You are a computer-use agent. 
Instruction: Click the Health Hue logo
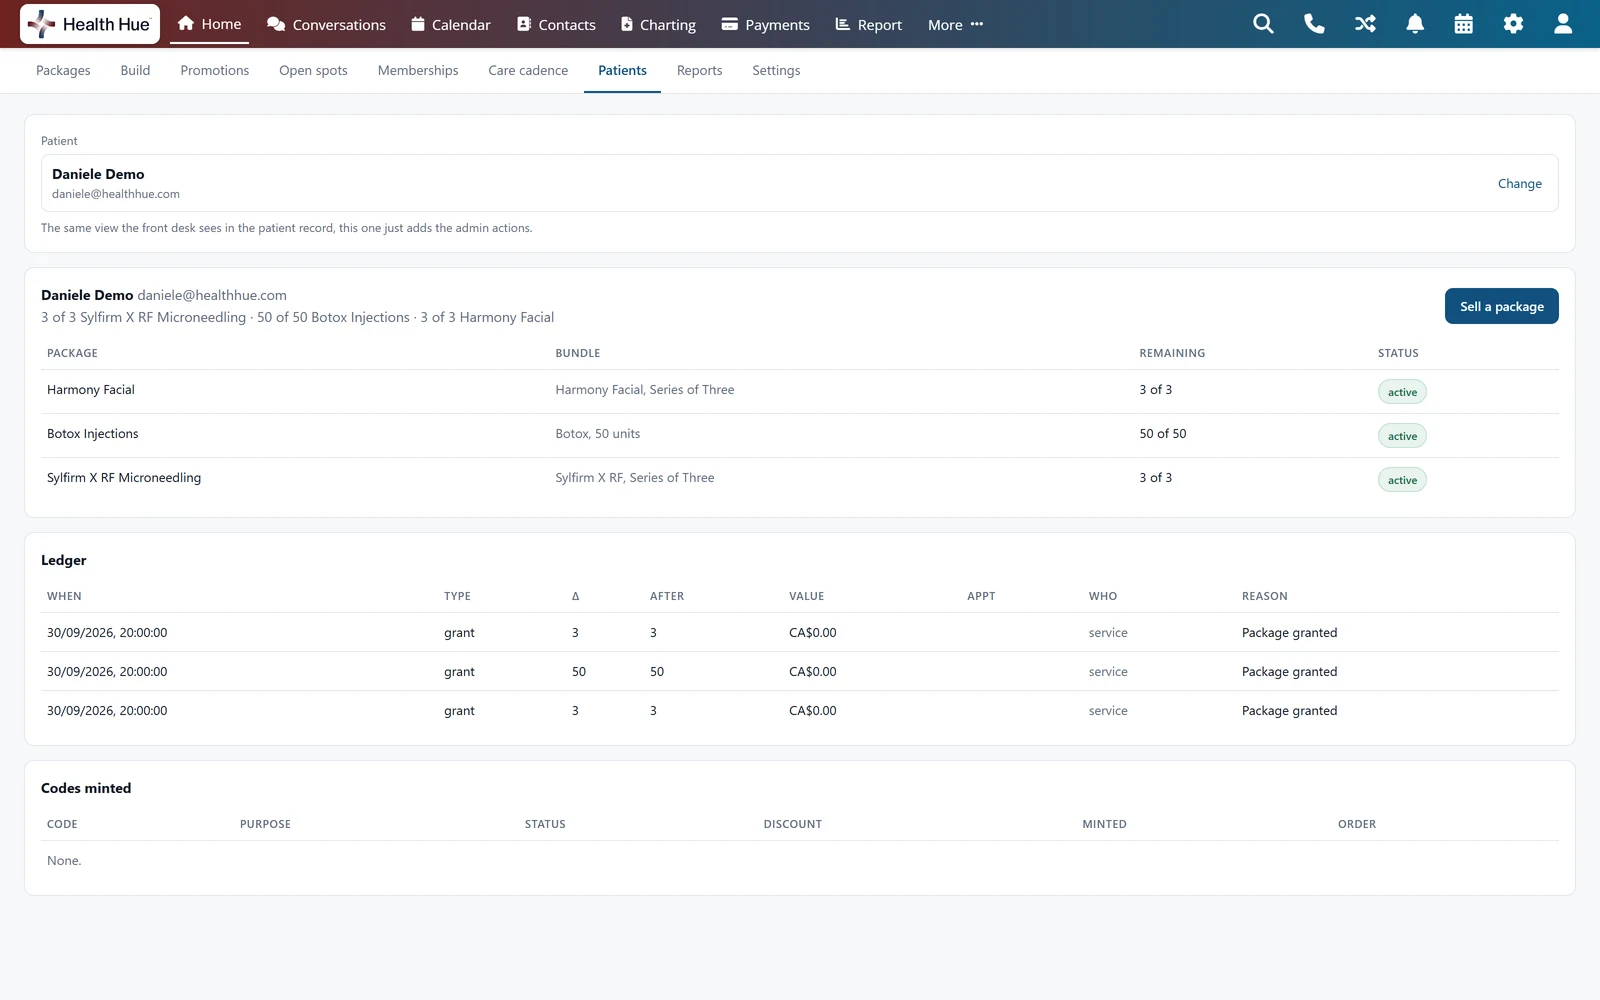point(90,24)
